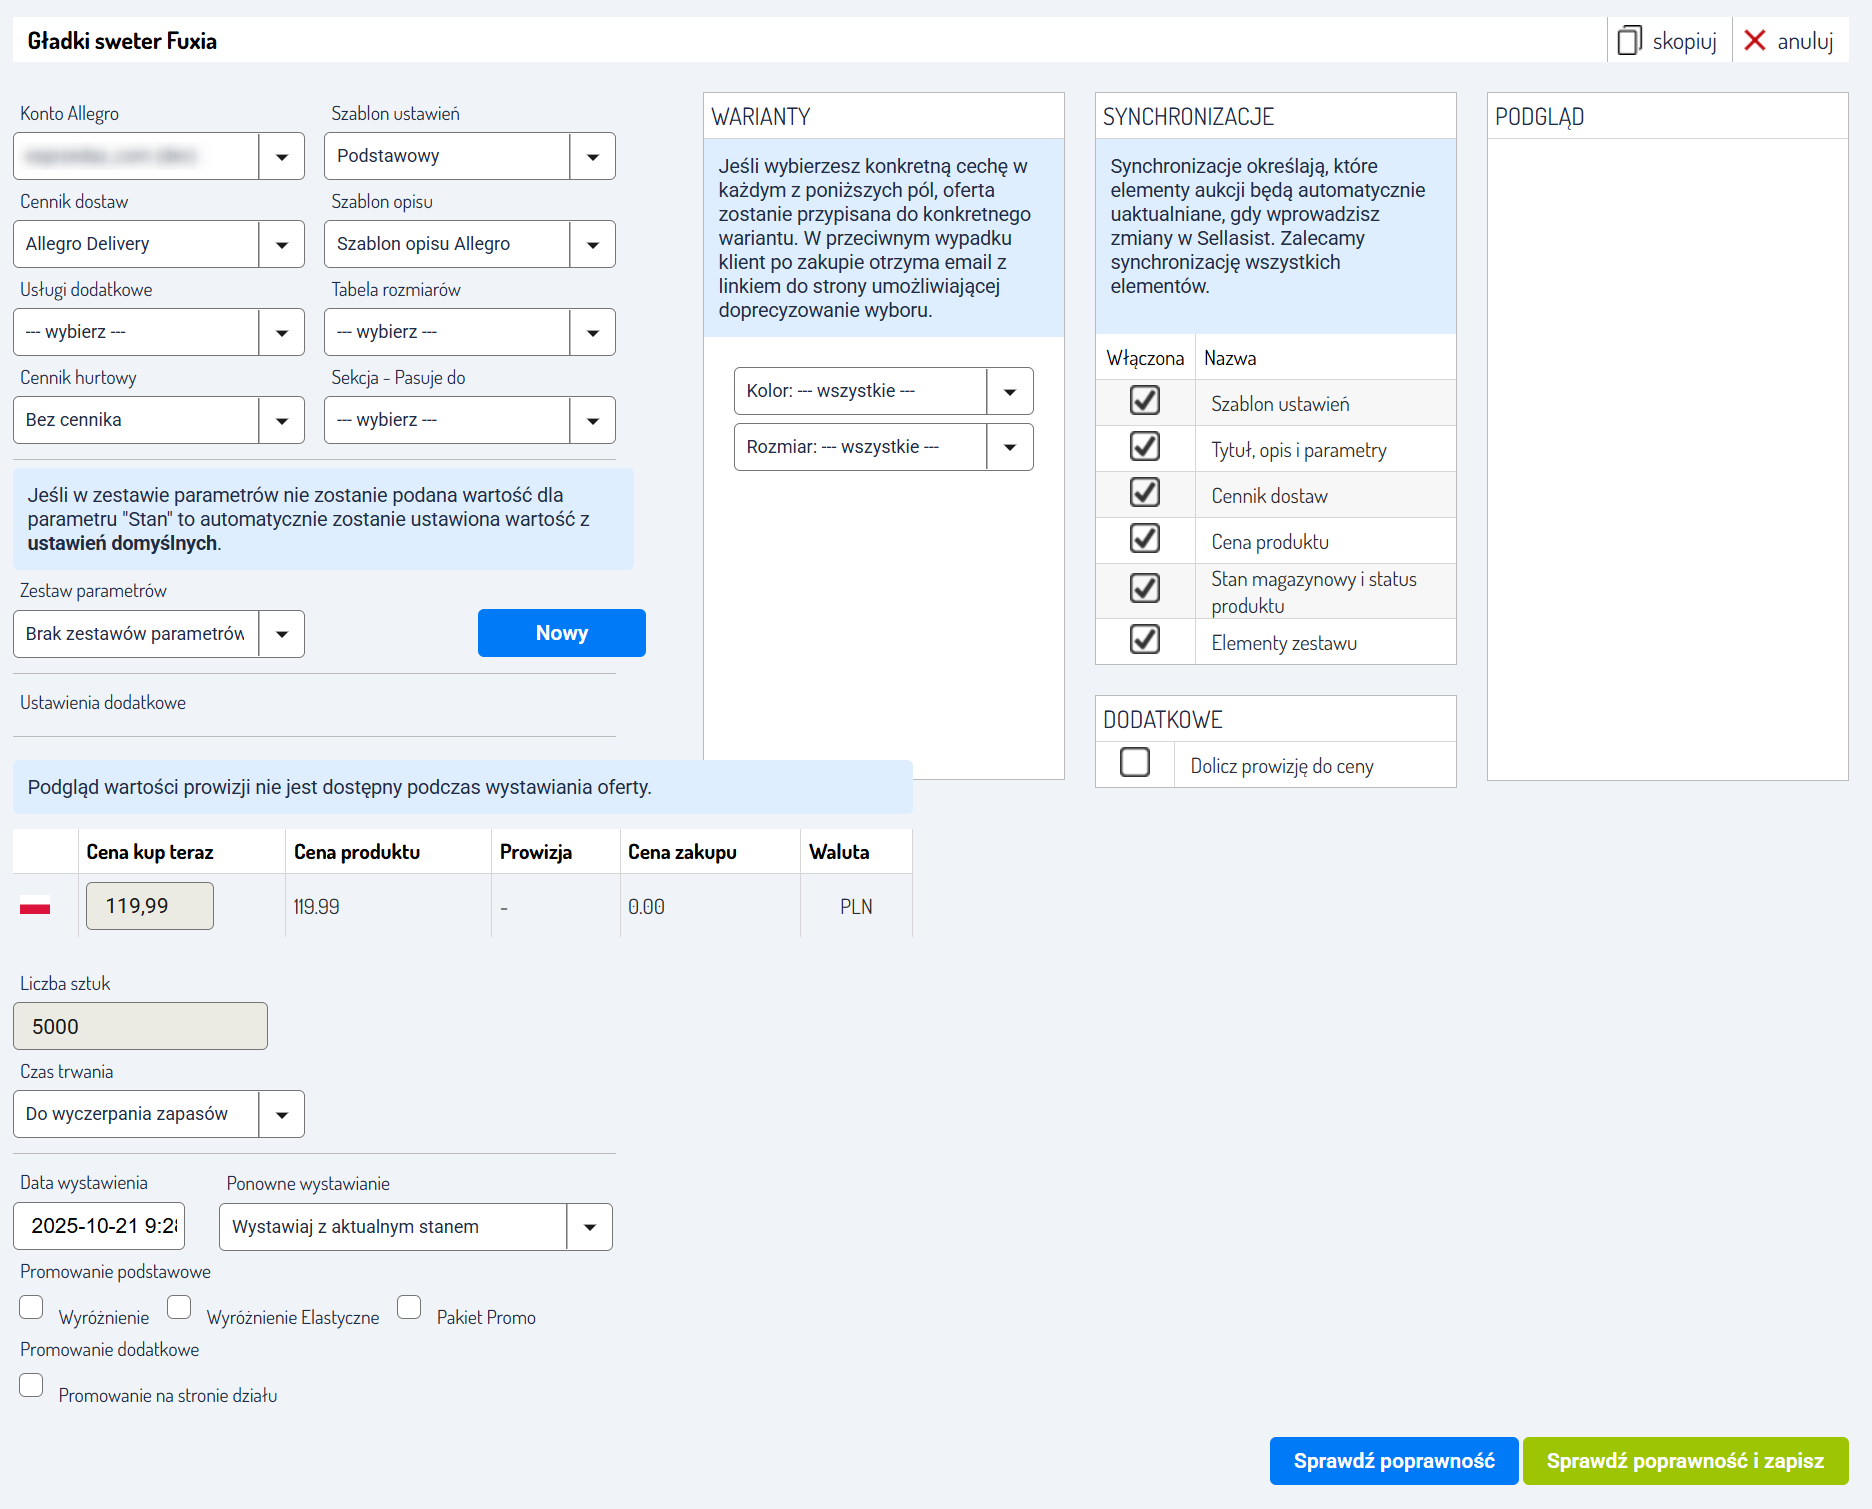This screenshot has width=1872, height=1509.
Task: Click the blue Sprawdź poprawność button
Action: tap(1393, 1461)
